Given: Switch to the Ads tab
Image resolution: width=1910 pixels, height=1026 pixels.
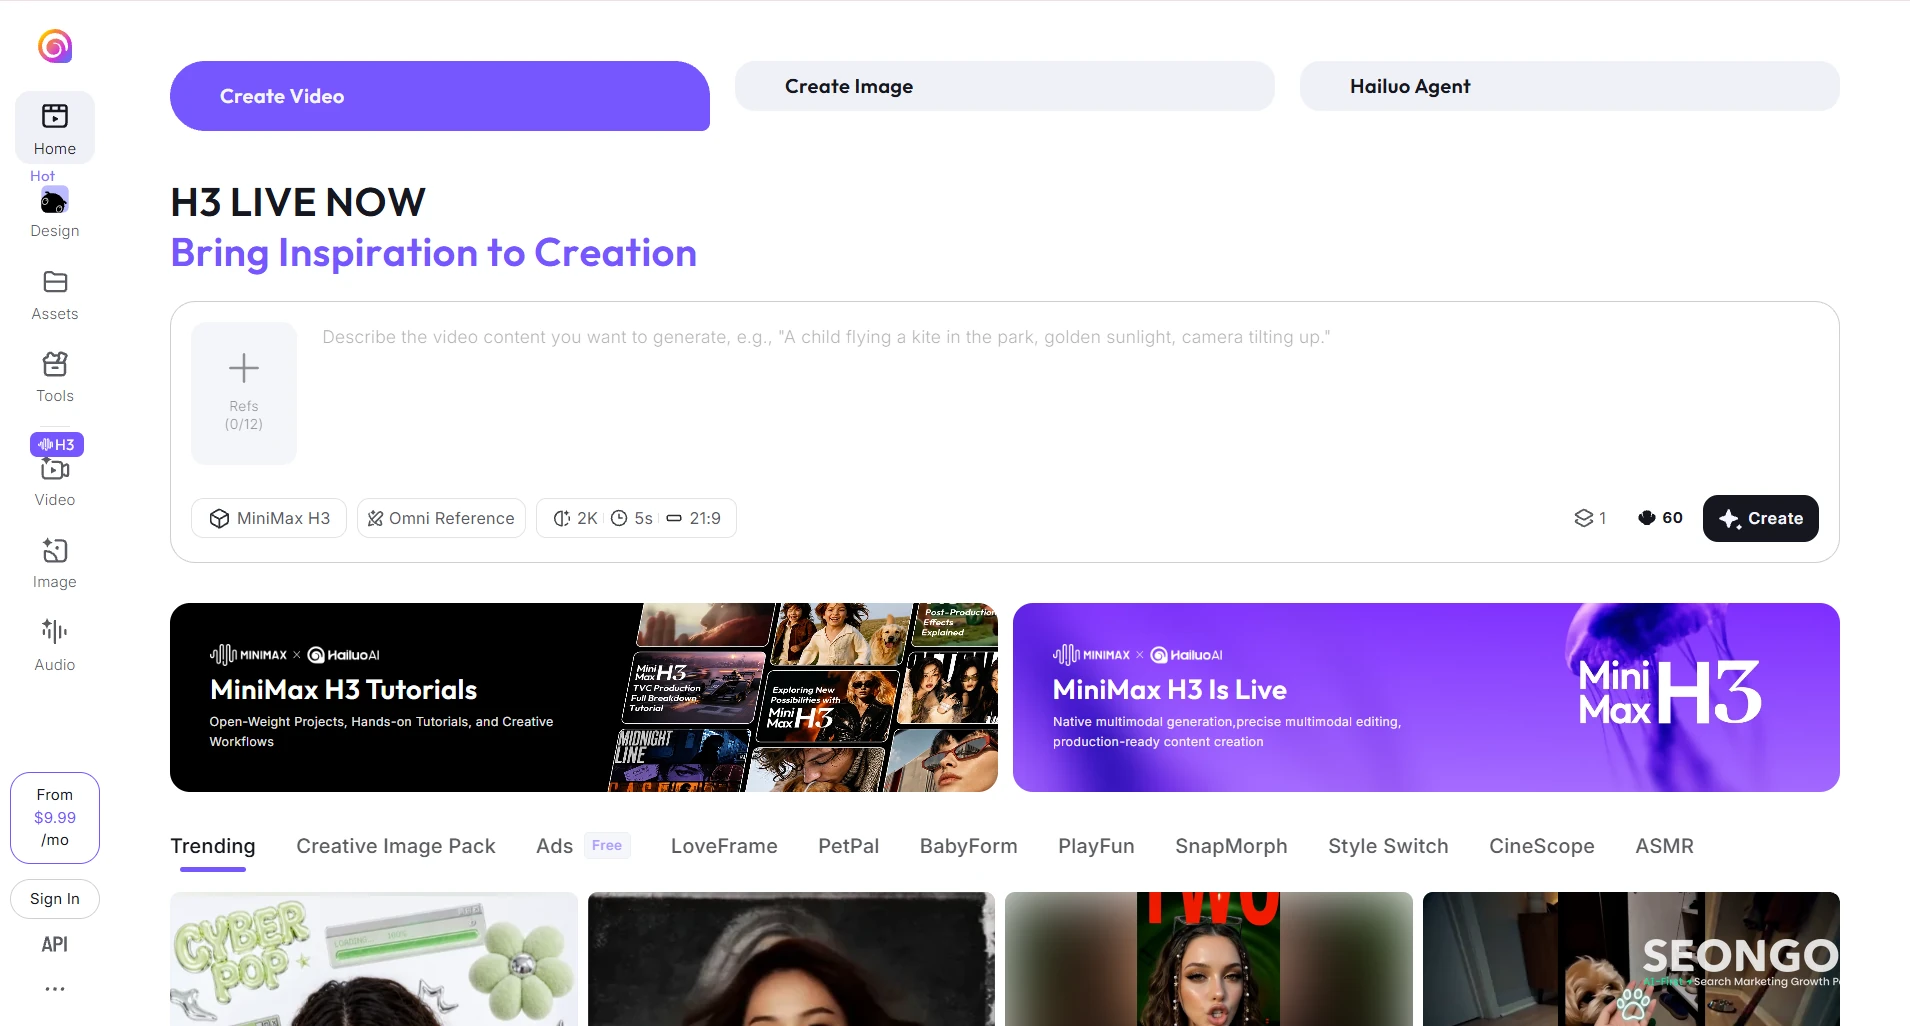Looking at the screenshot, I should click(554, 846).
